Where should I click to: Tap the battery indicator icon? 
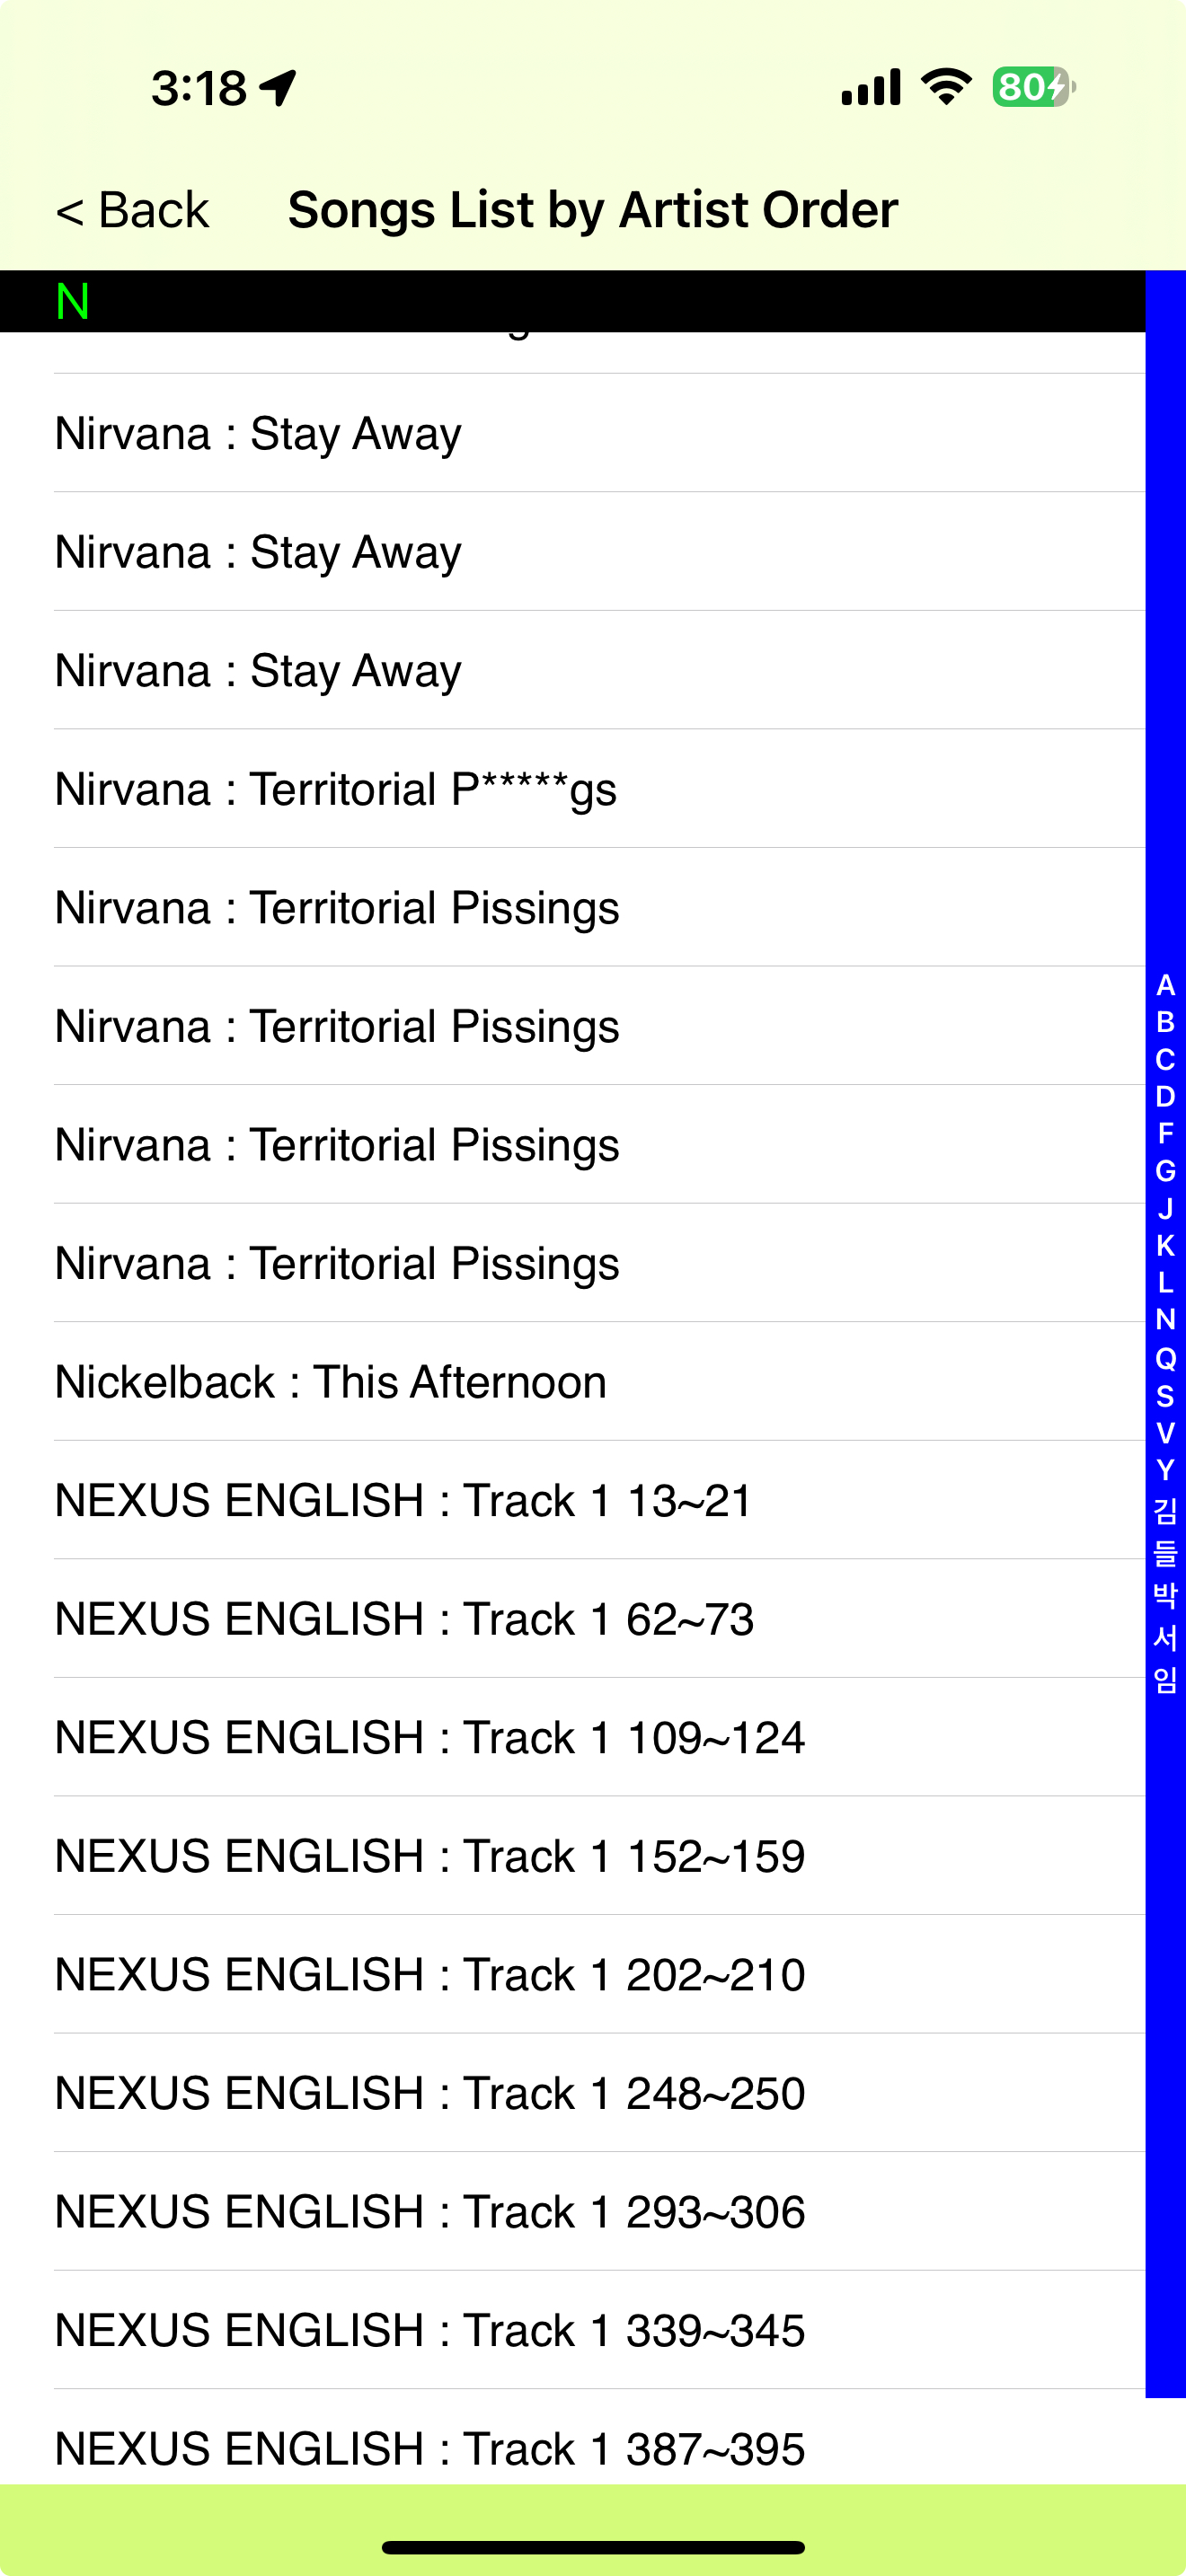tap(1033, 87)
